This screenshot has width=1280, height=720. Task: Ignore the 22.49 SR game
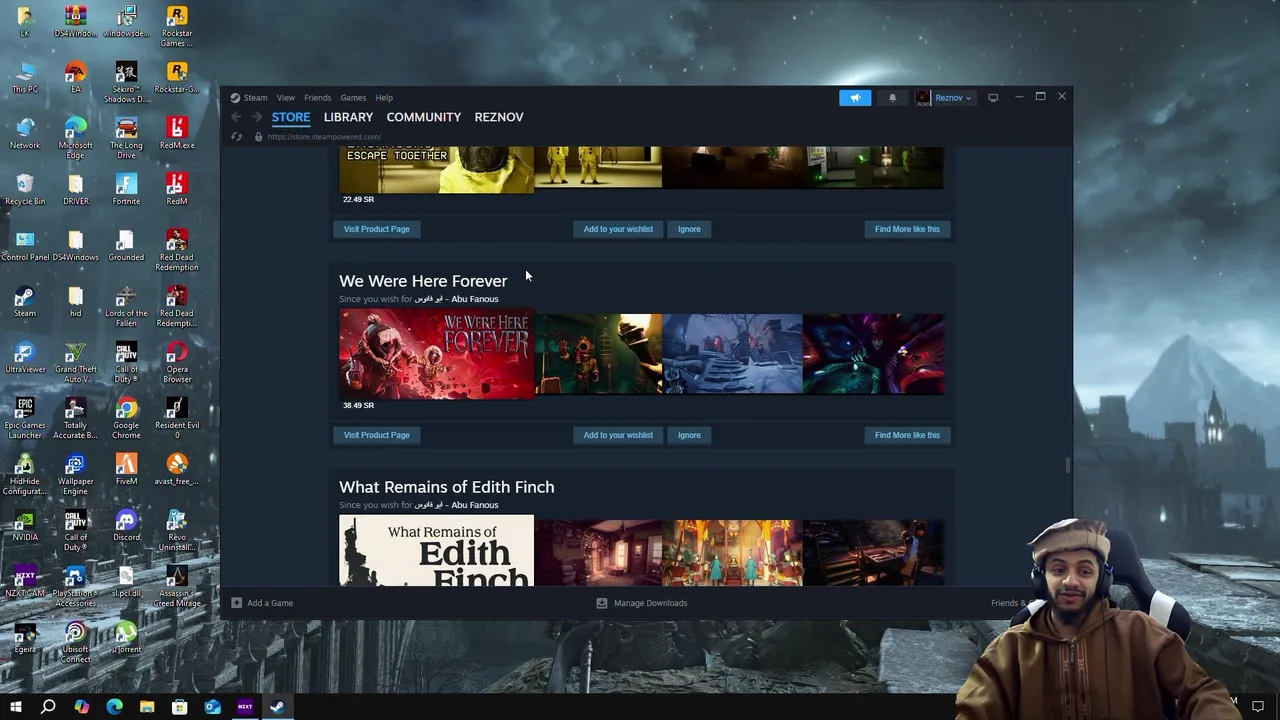point(689,229)
